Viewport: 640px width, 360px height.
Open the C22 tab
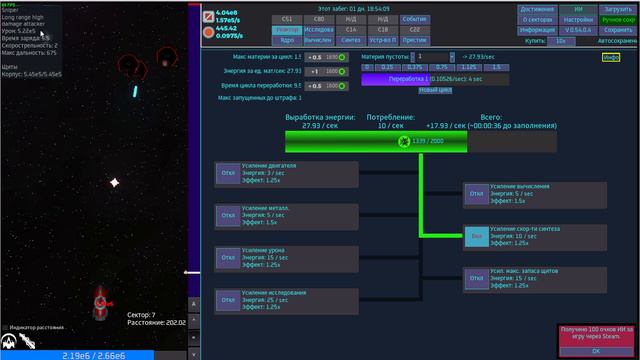click(414, 30)
